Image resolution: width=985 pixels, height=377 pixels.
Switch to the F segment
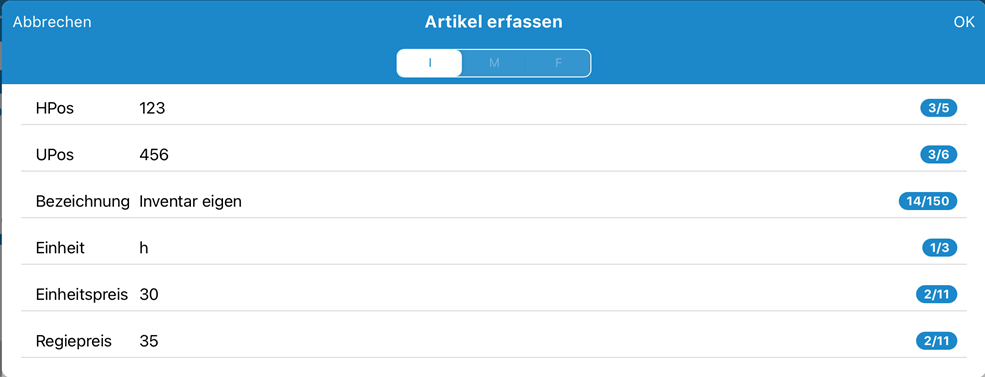tap(558, 63)
